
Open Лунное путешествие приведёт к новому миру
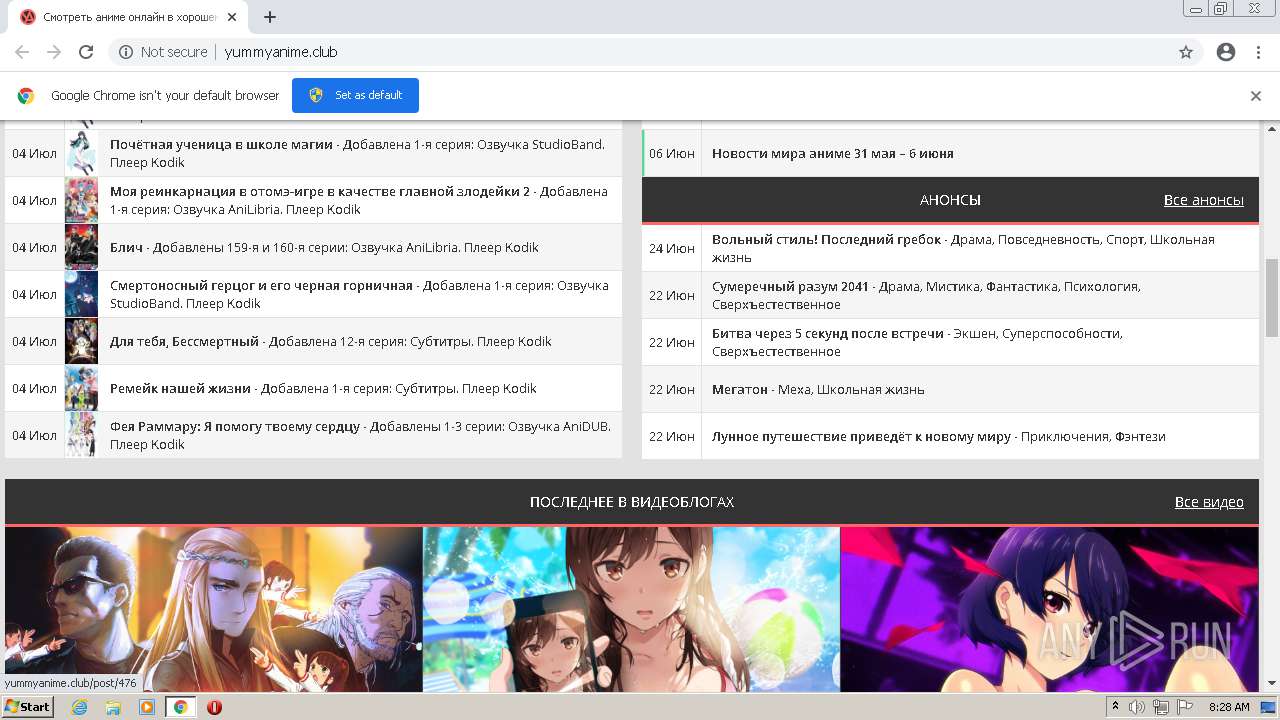point(861,436)
